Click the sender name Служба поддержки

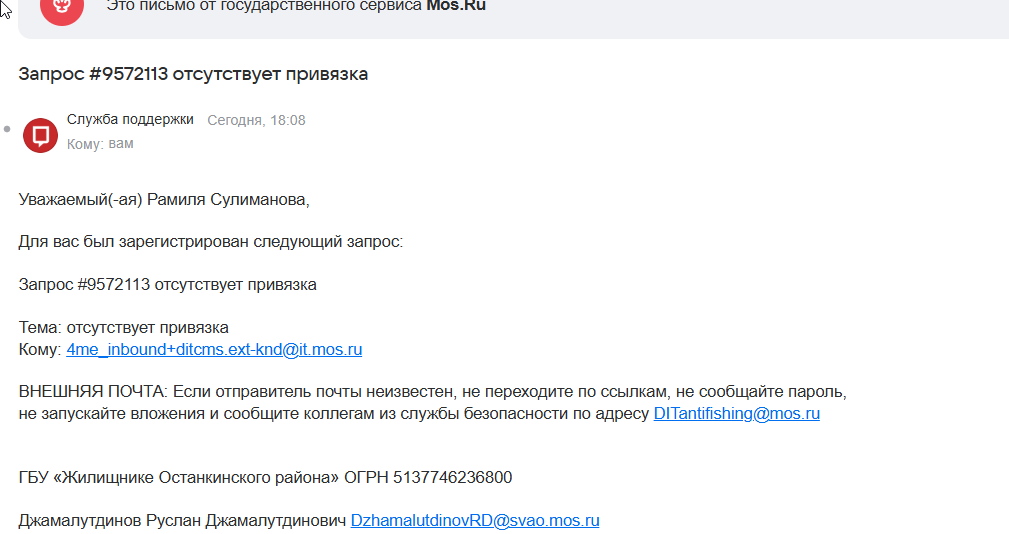pyautogui.click(x=130, y=120)
